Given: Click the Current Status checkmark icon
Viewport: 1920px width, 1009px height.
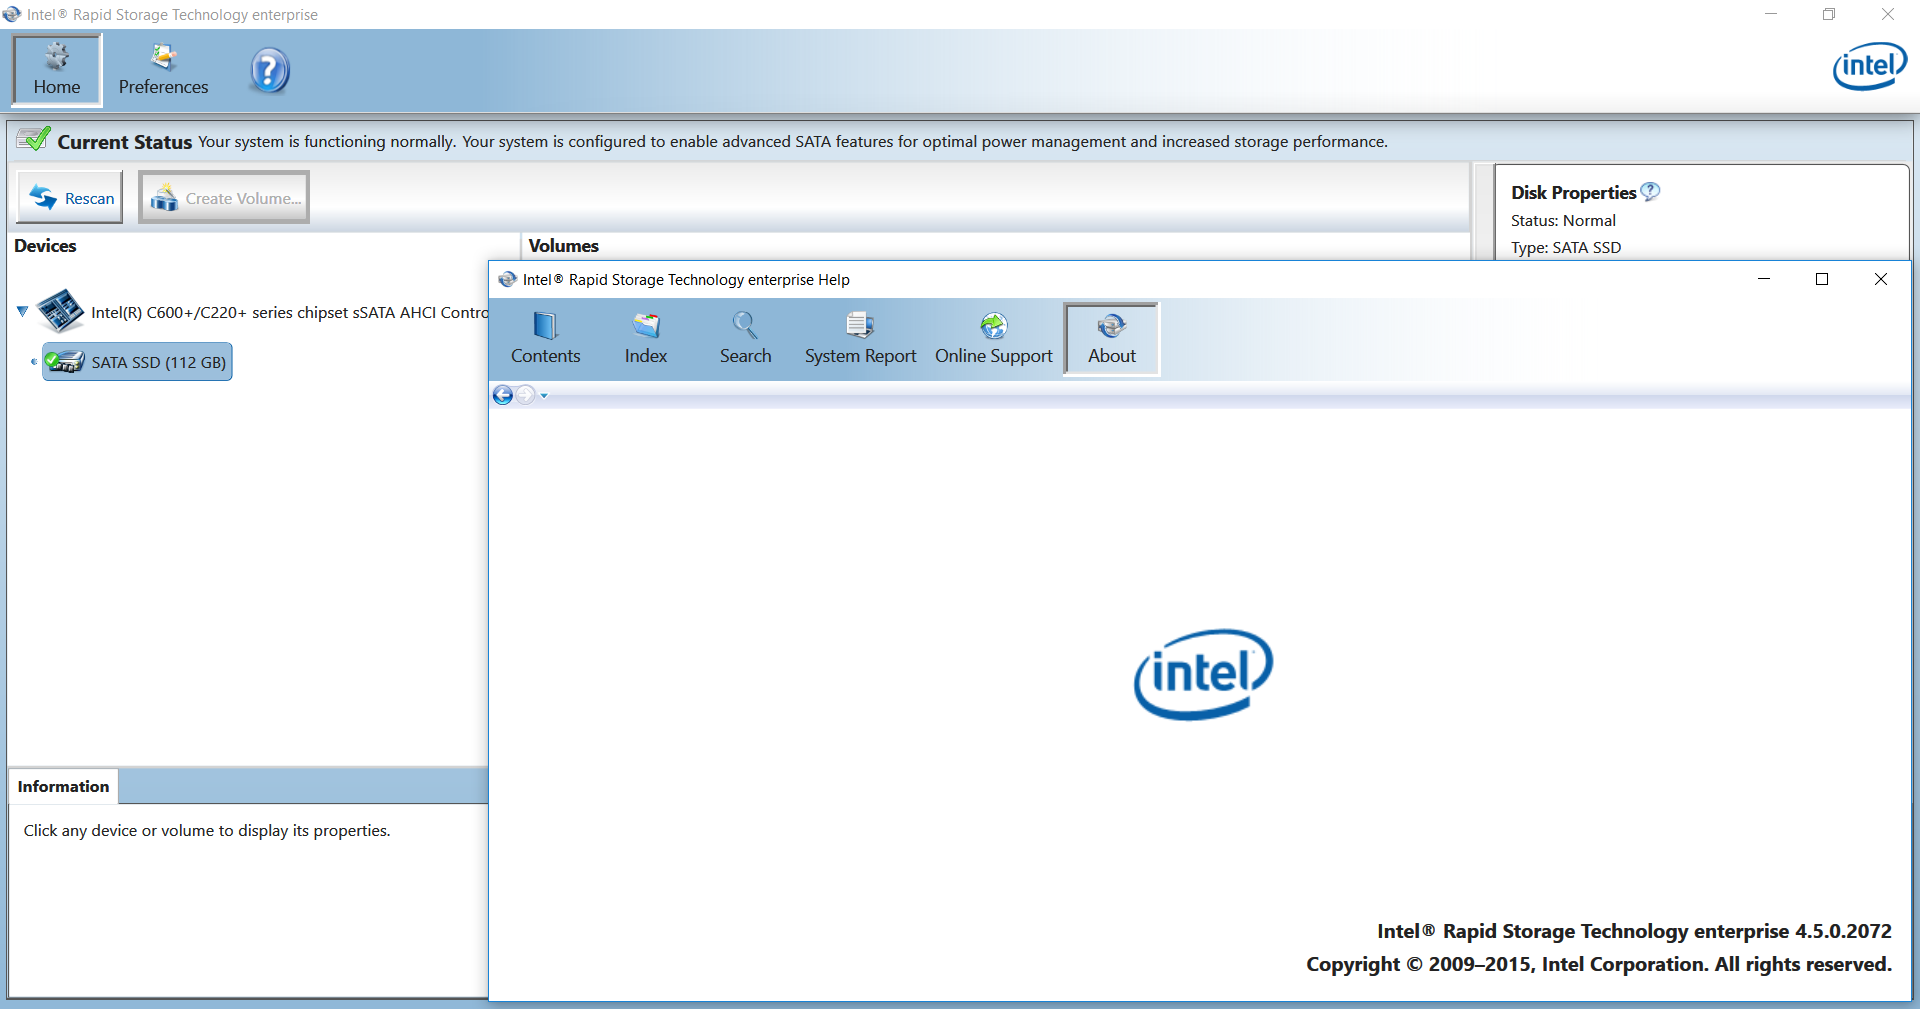Looking at the screenshot, I should (x=33, y=139).
